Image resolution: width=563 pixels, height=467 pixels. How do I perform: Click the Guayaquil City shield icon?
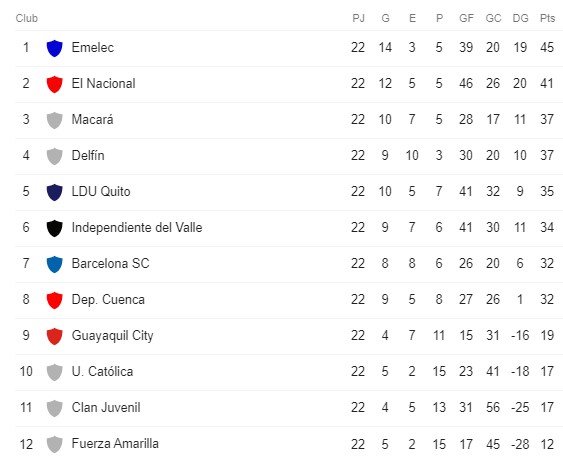click(x=55, y=336)
